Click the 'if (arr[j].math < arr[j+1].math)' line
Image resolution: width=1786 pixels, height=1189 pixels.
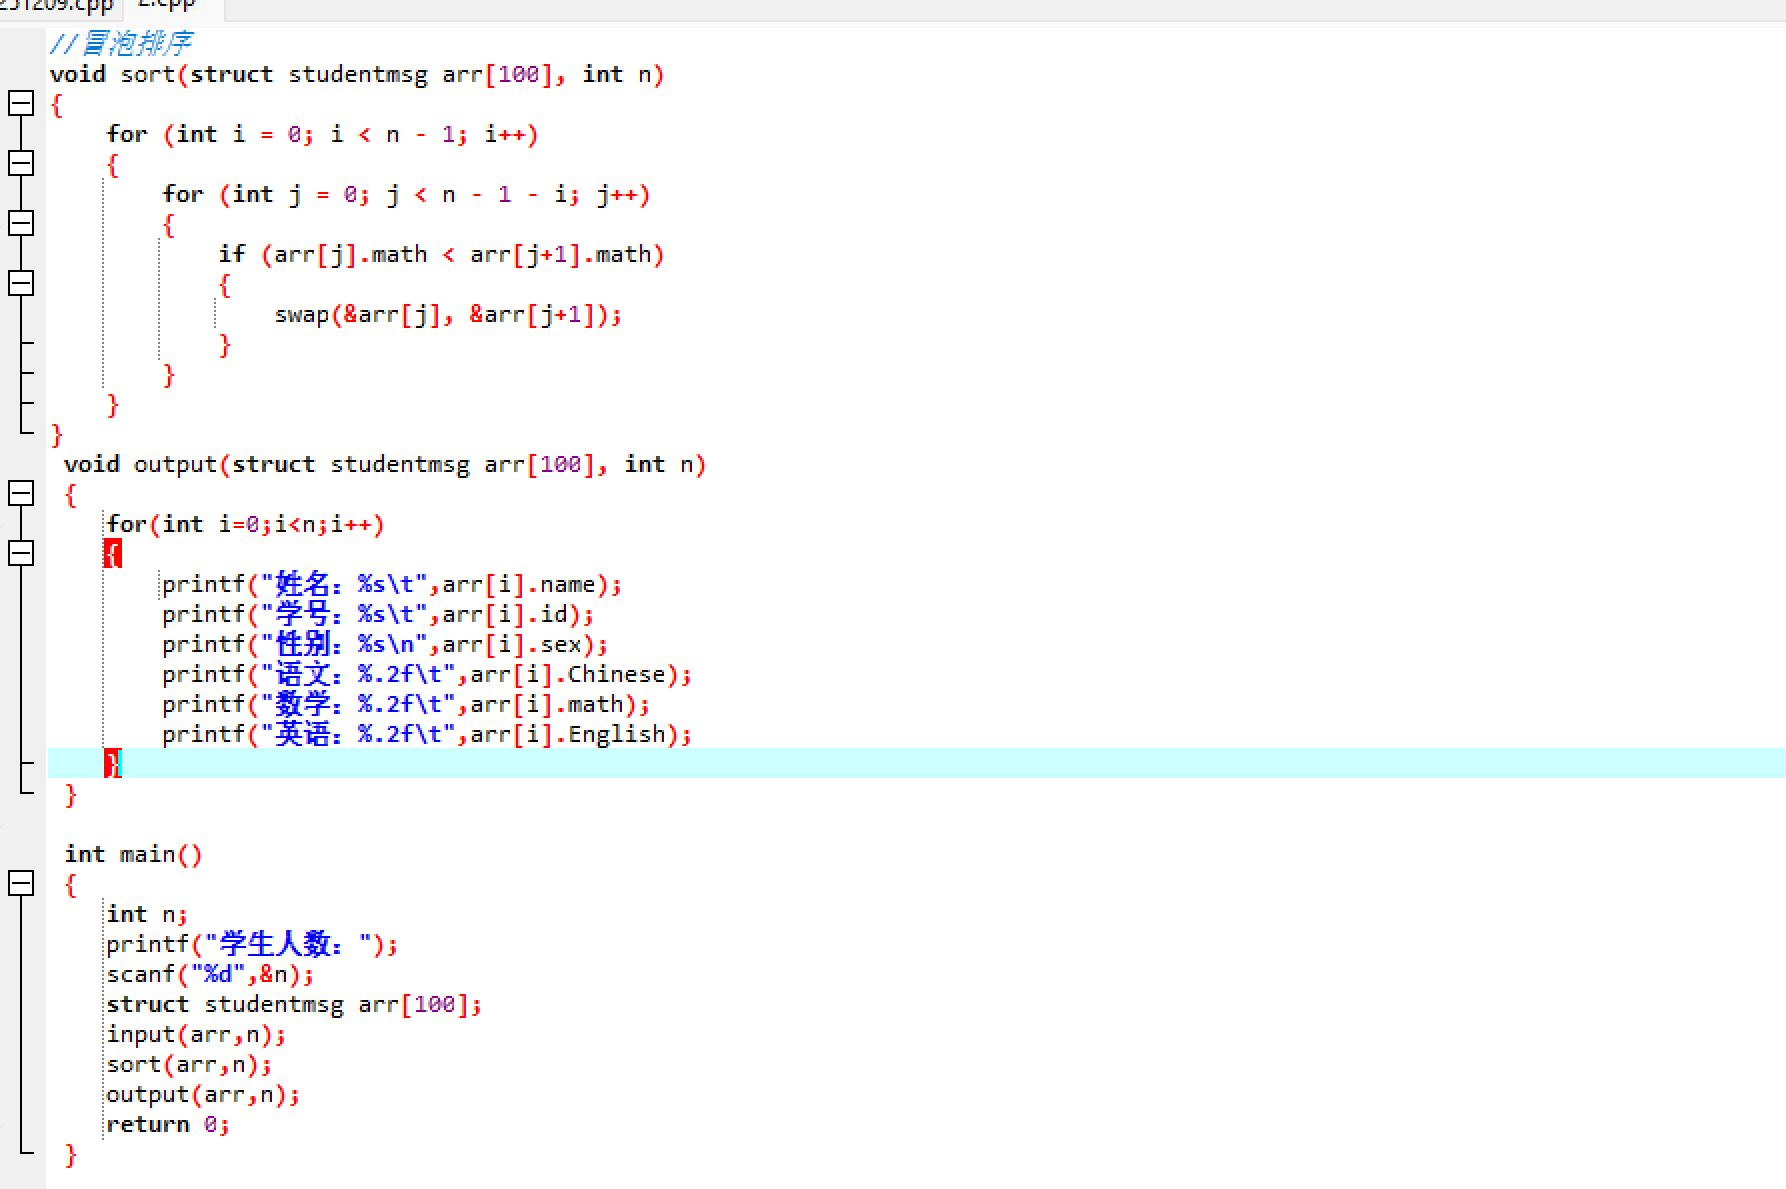point(441,255)
